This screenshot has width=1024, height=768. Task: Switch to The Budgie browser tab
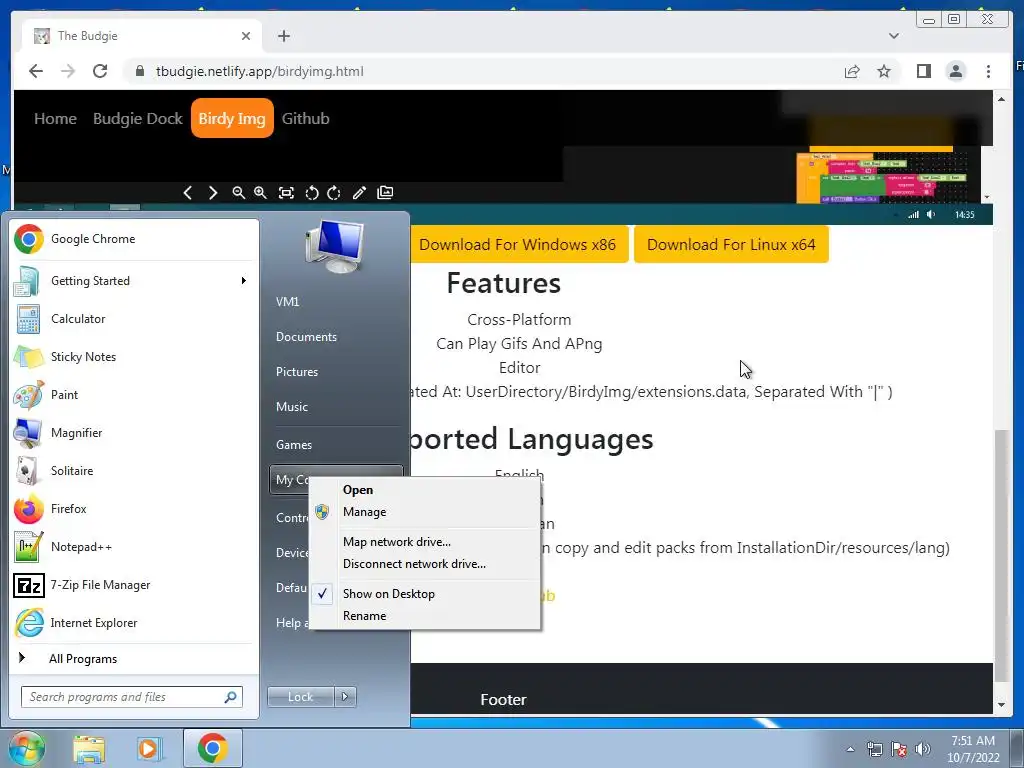pos(142,36)
